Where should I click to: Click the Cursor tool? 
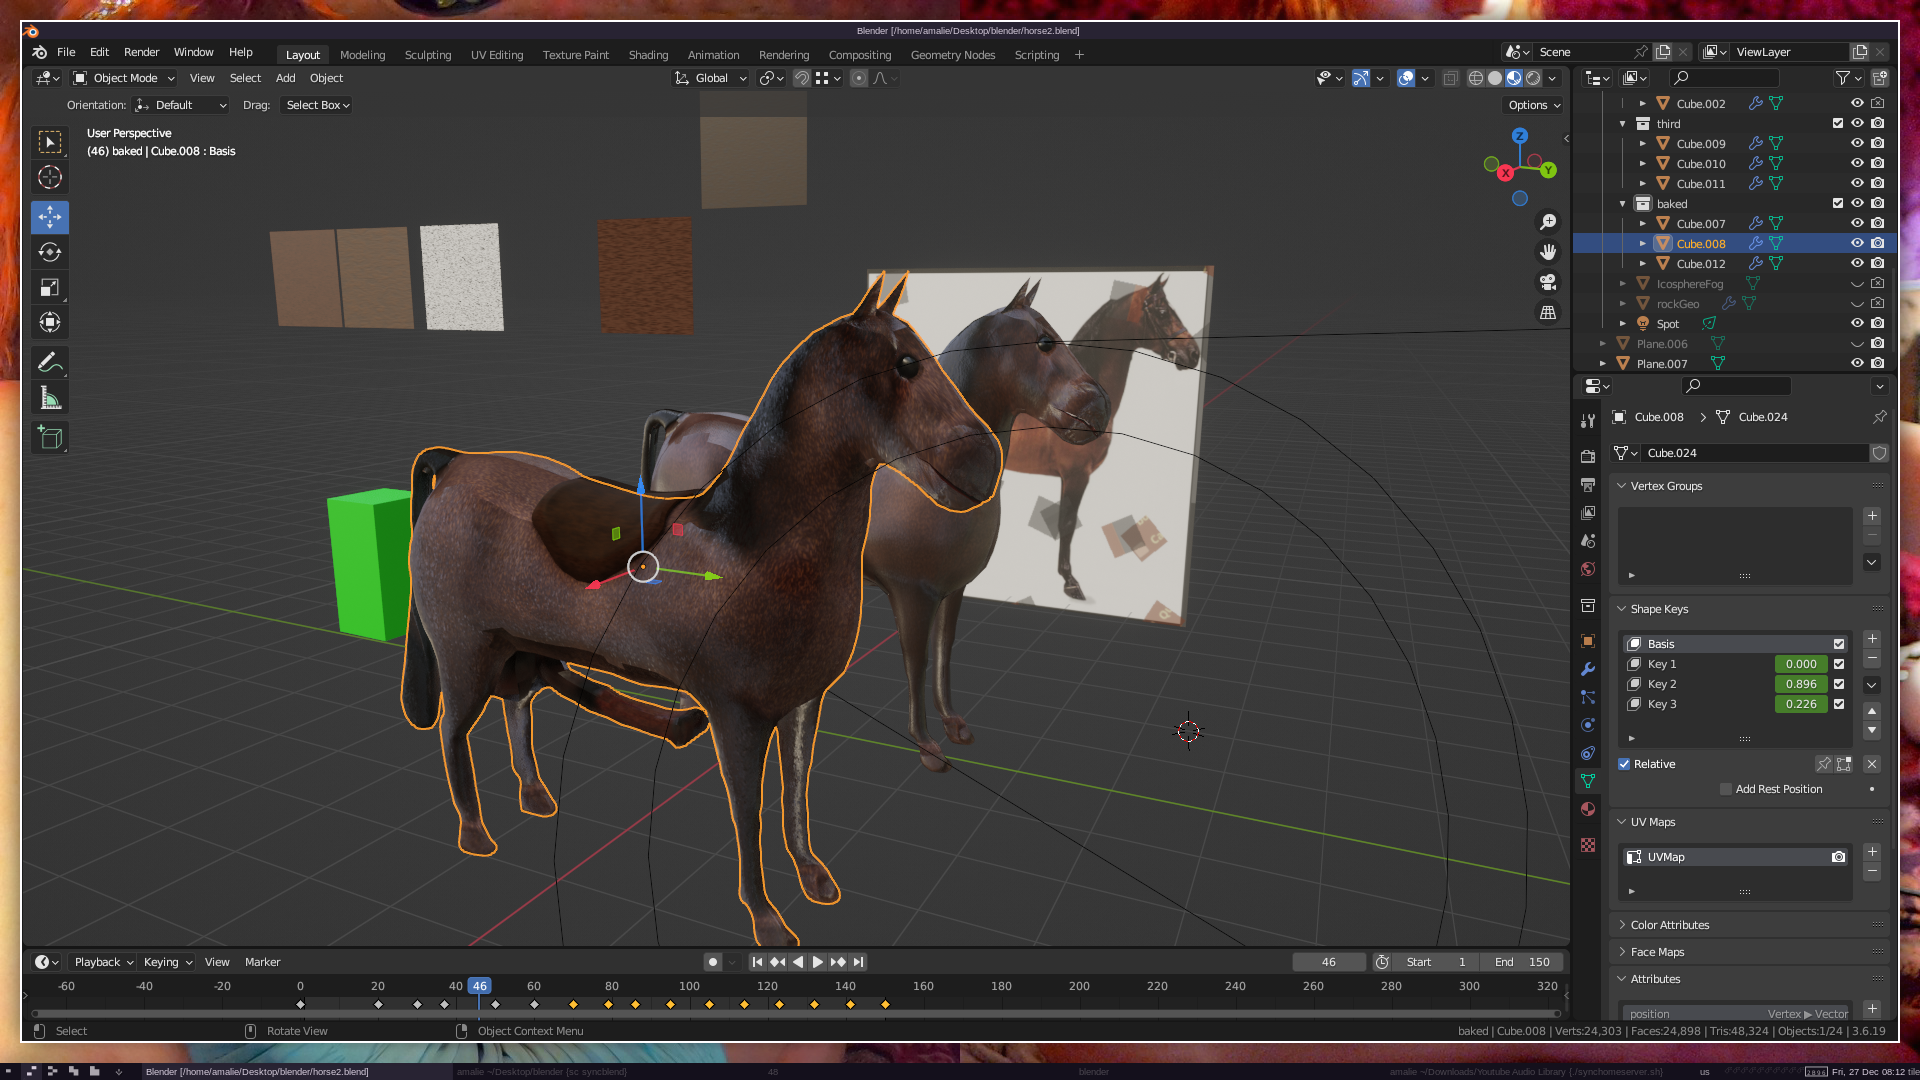pos(50,178)
